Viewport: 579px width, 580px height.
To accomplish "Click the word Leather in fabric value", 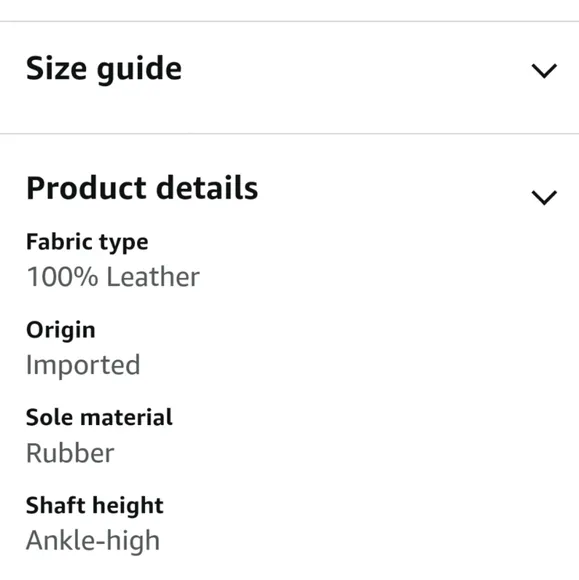I will point(153,277).
